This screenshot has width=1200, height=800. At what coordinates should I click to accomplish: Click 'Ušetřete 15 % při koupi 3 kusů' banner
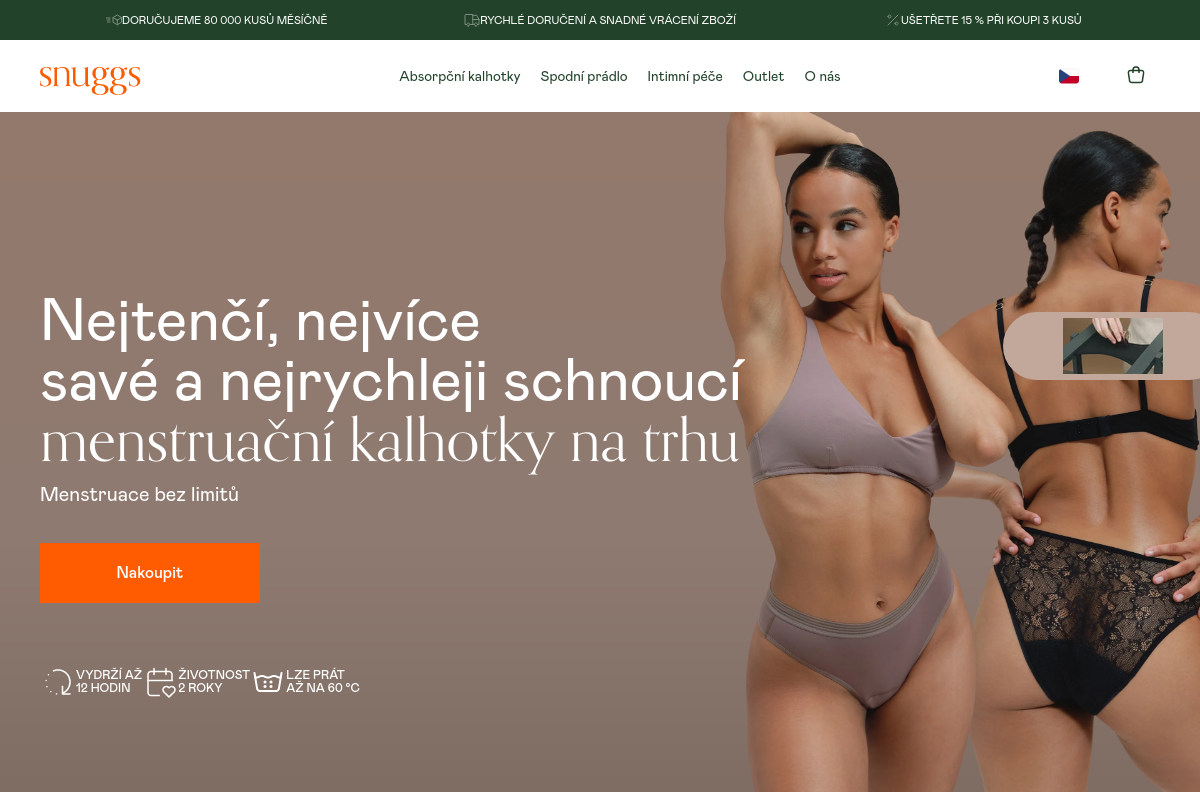click(x=991, y=20)
